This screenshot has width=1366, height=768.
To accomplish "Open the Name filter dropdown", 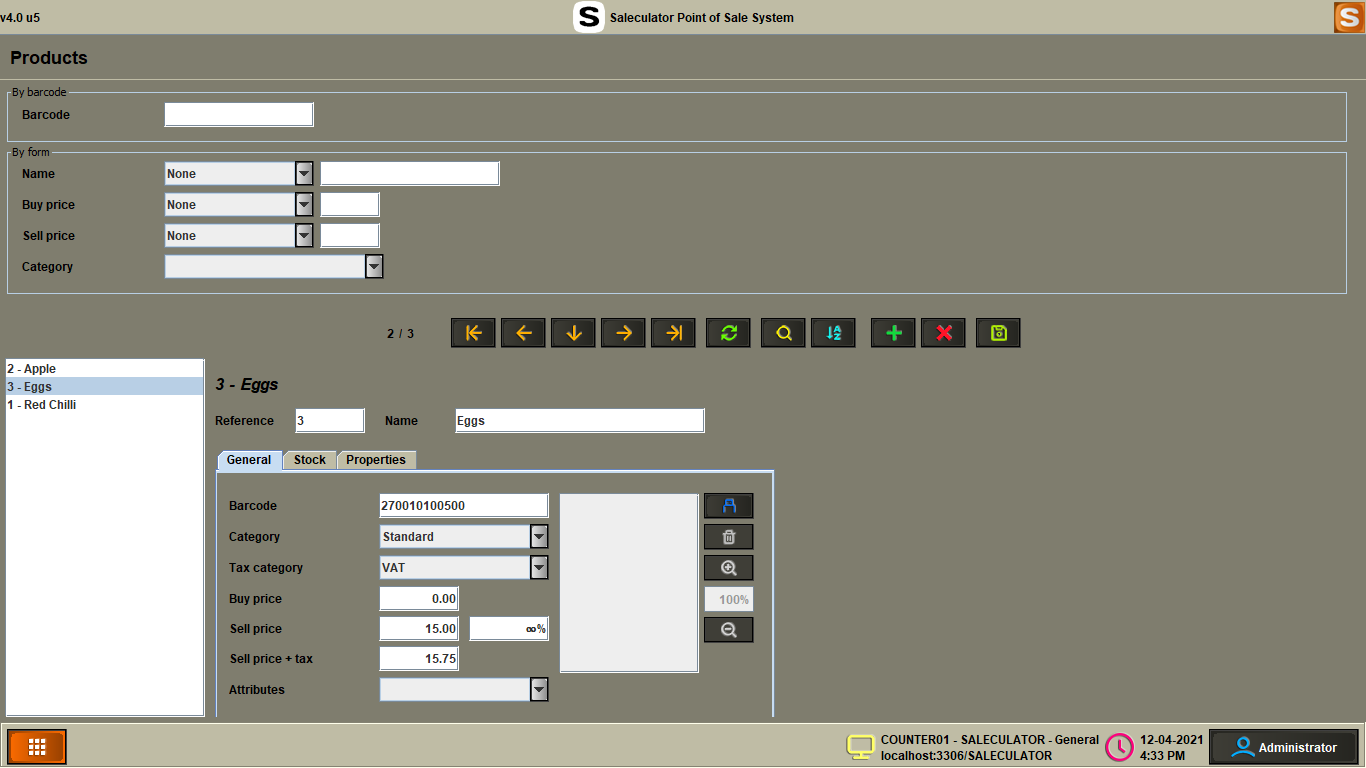I will click(304, 174).
